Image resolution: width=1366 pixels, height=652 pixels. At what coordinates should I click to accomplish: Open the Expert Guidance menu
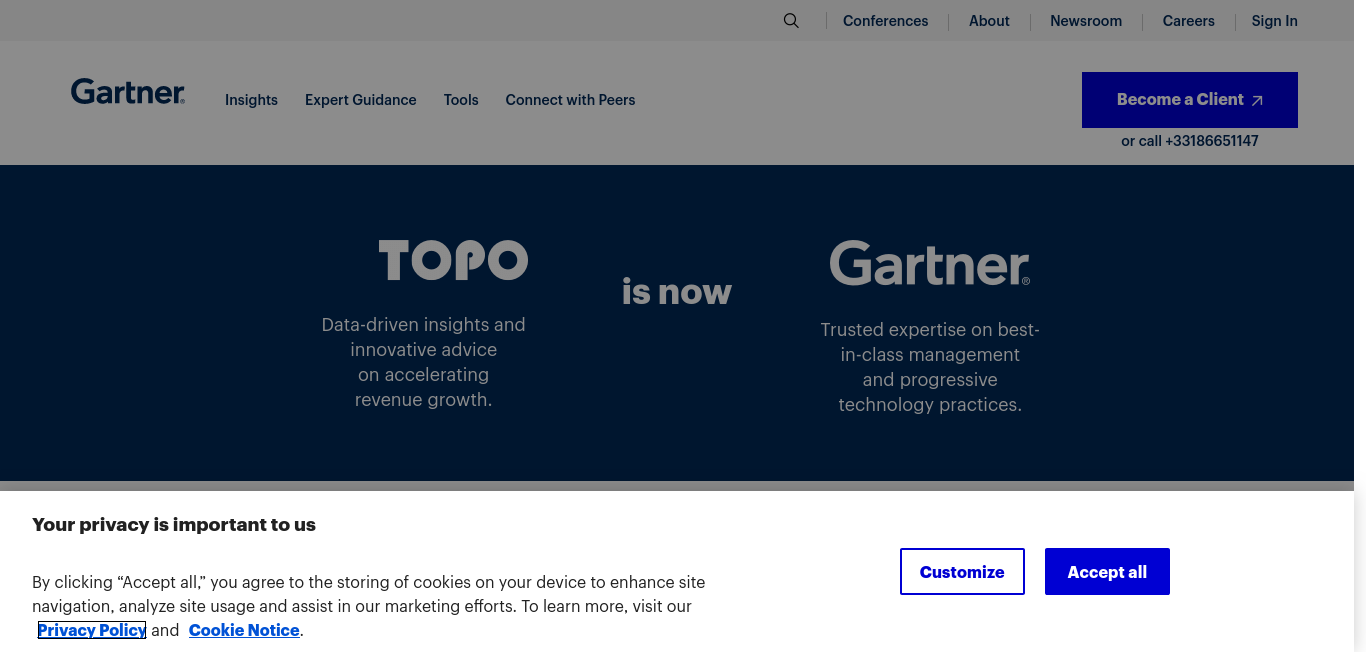point(361,100)
